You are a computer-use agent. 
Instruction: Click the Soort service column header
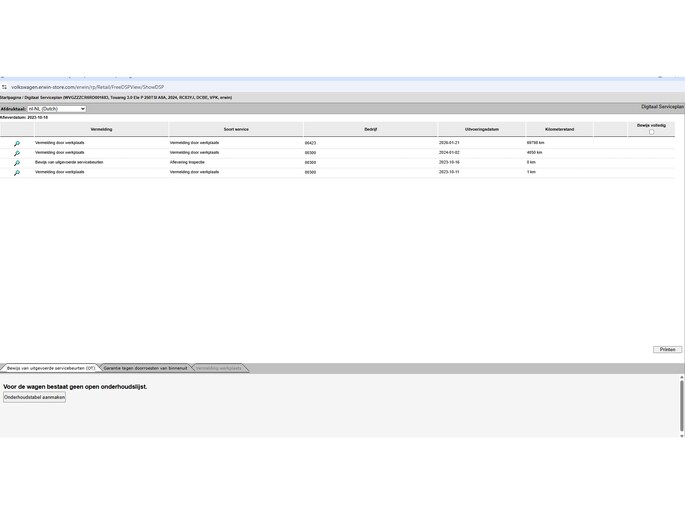(x=236, y=129)
